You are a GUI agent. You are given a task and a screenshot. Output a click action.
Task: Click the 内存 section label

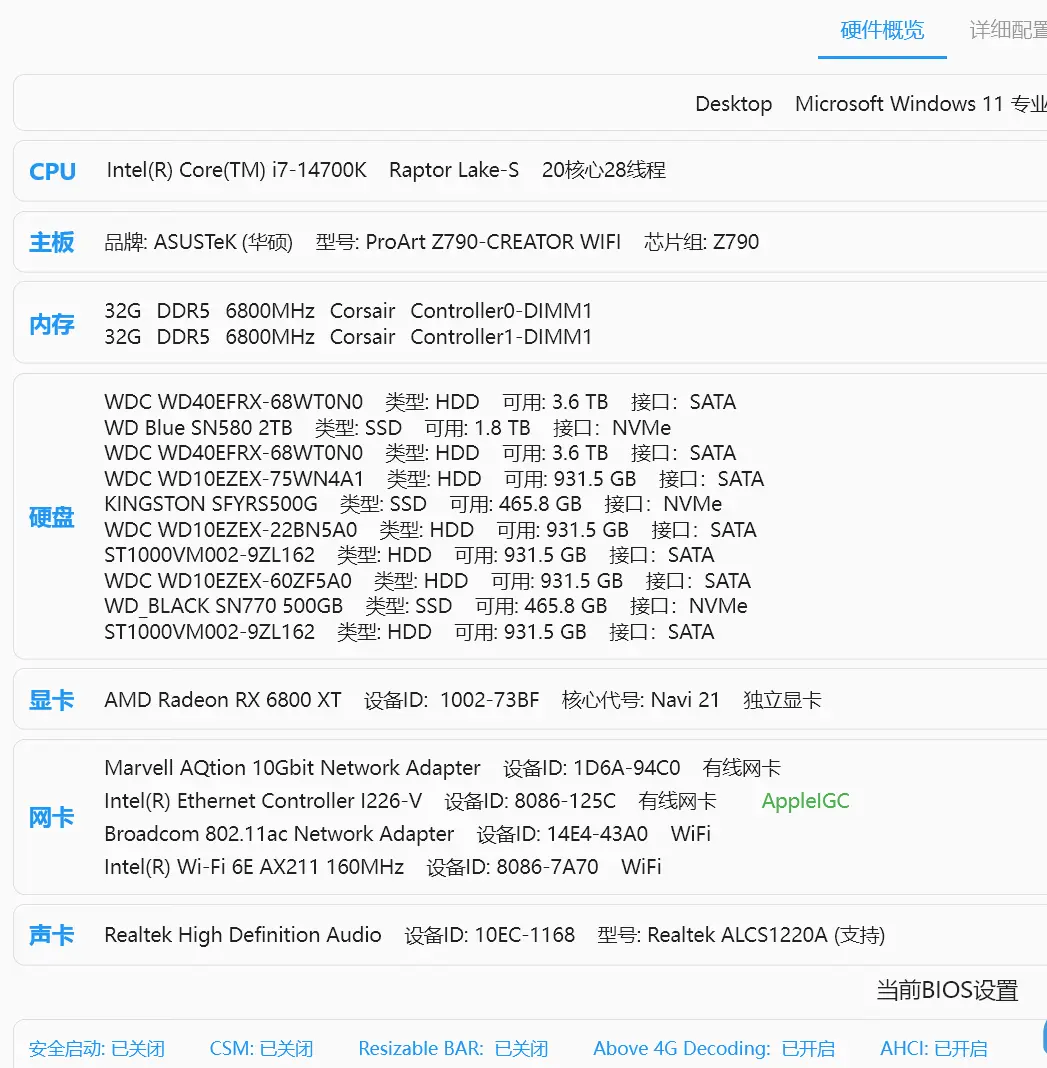[x=52, y=324]
